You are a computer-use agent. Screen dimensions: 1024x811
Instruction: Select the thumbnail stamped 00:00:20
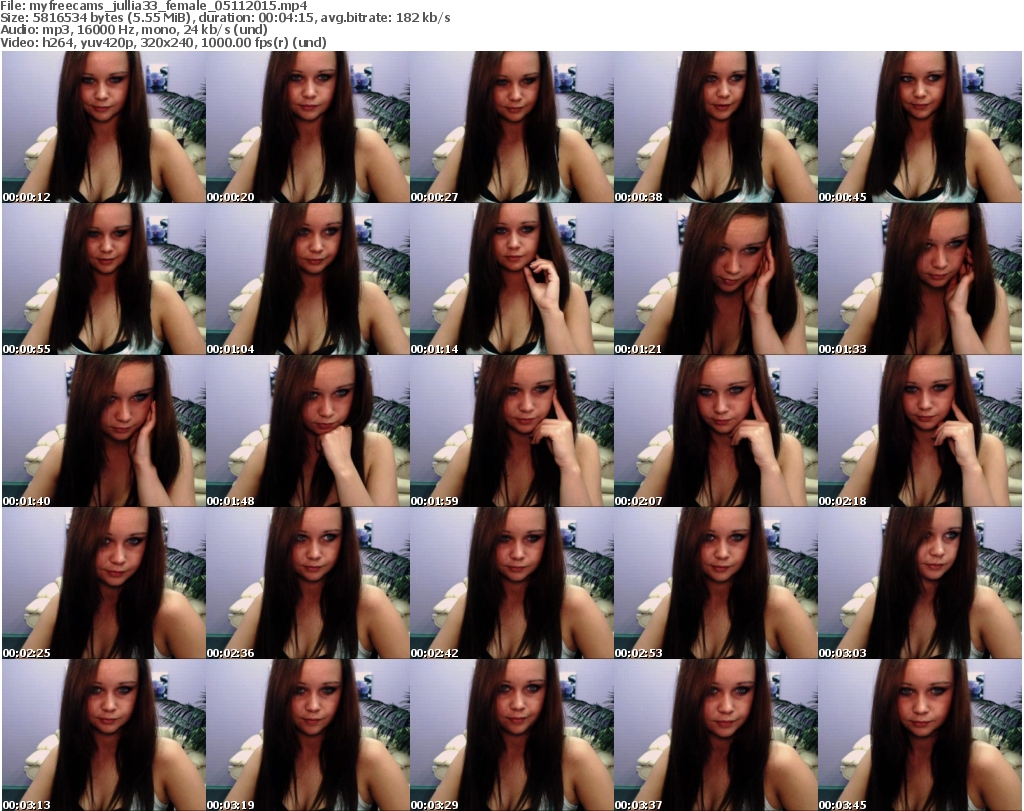[x=308, y=127]
